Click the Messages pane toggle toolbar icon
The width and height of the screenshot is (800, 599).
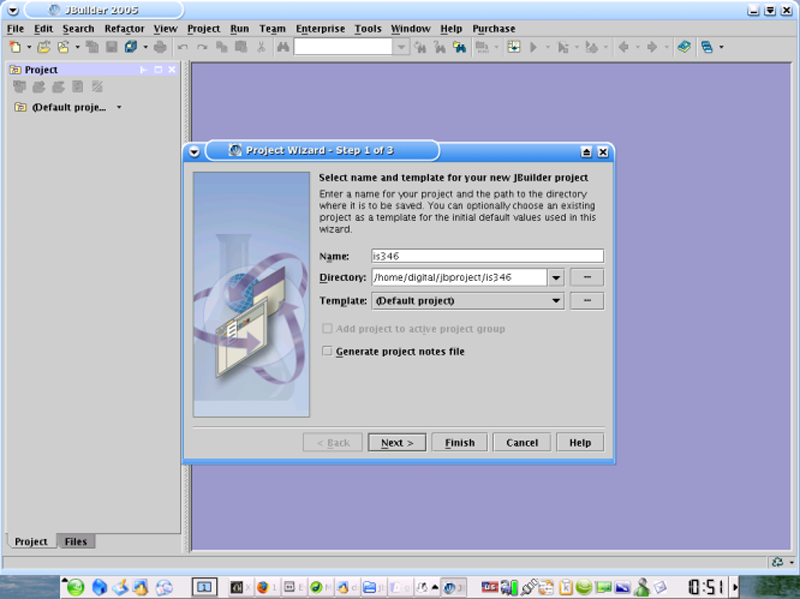point(514,47)
